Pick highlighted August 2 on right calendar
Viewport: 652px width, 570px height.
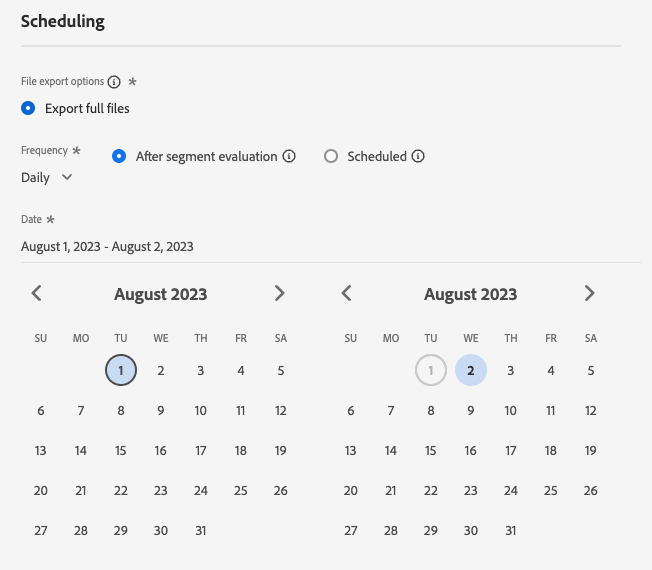[471, 370]
